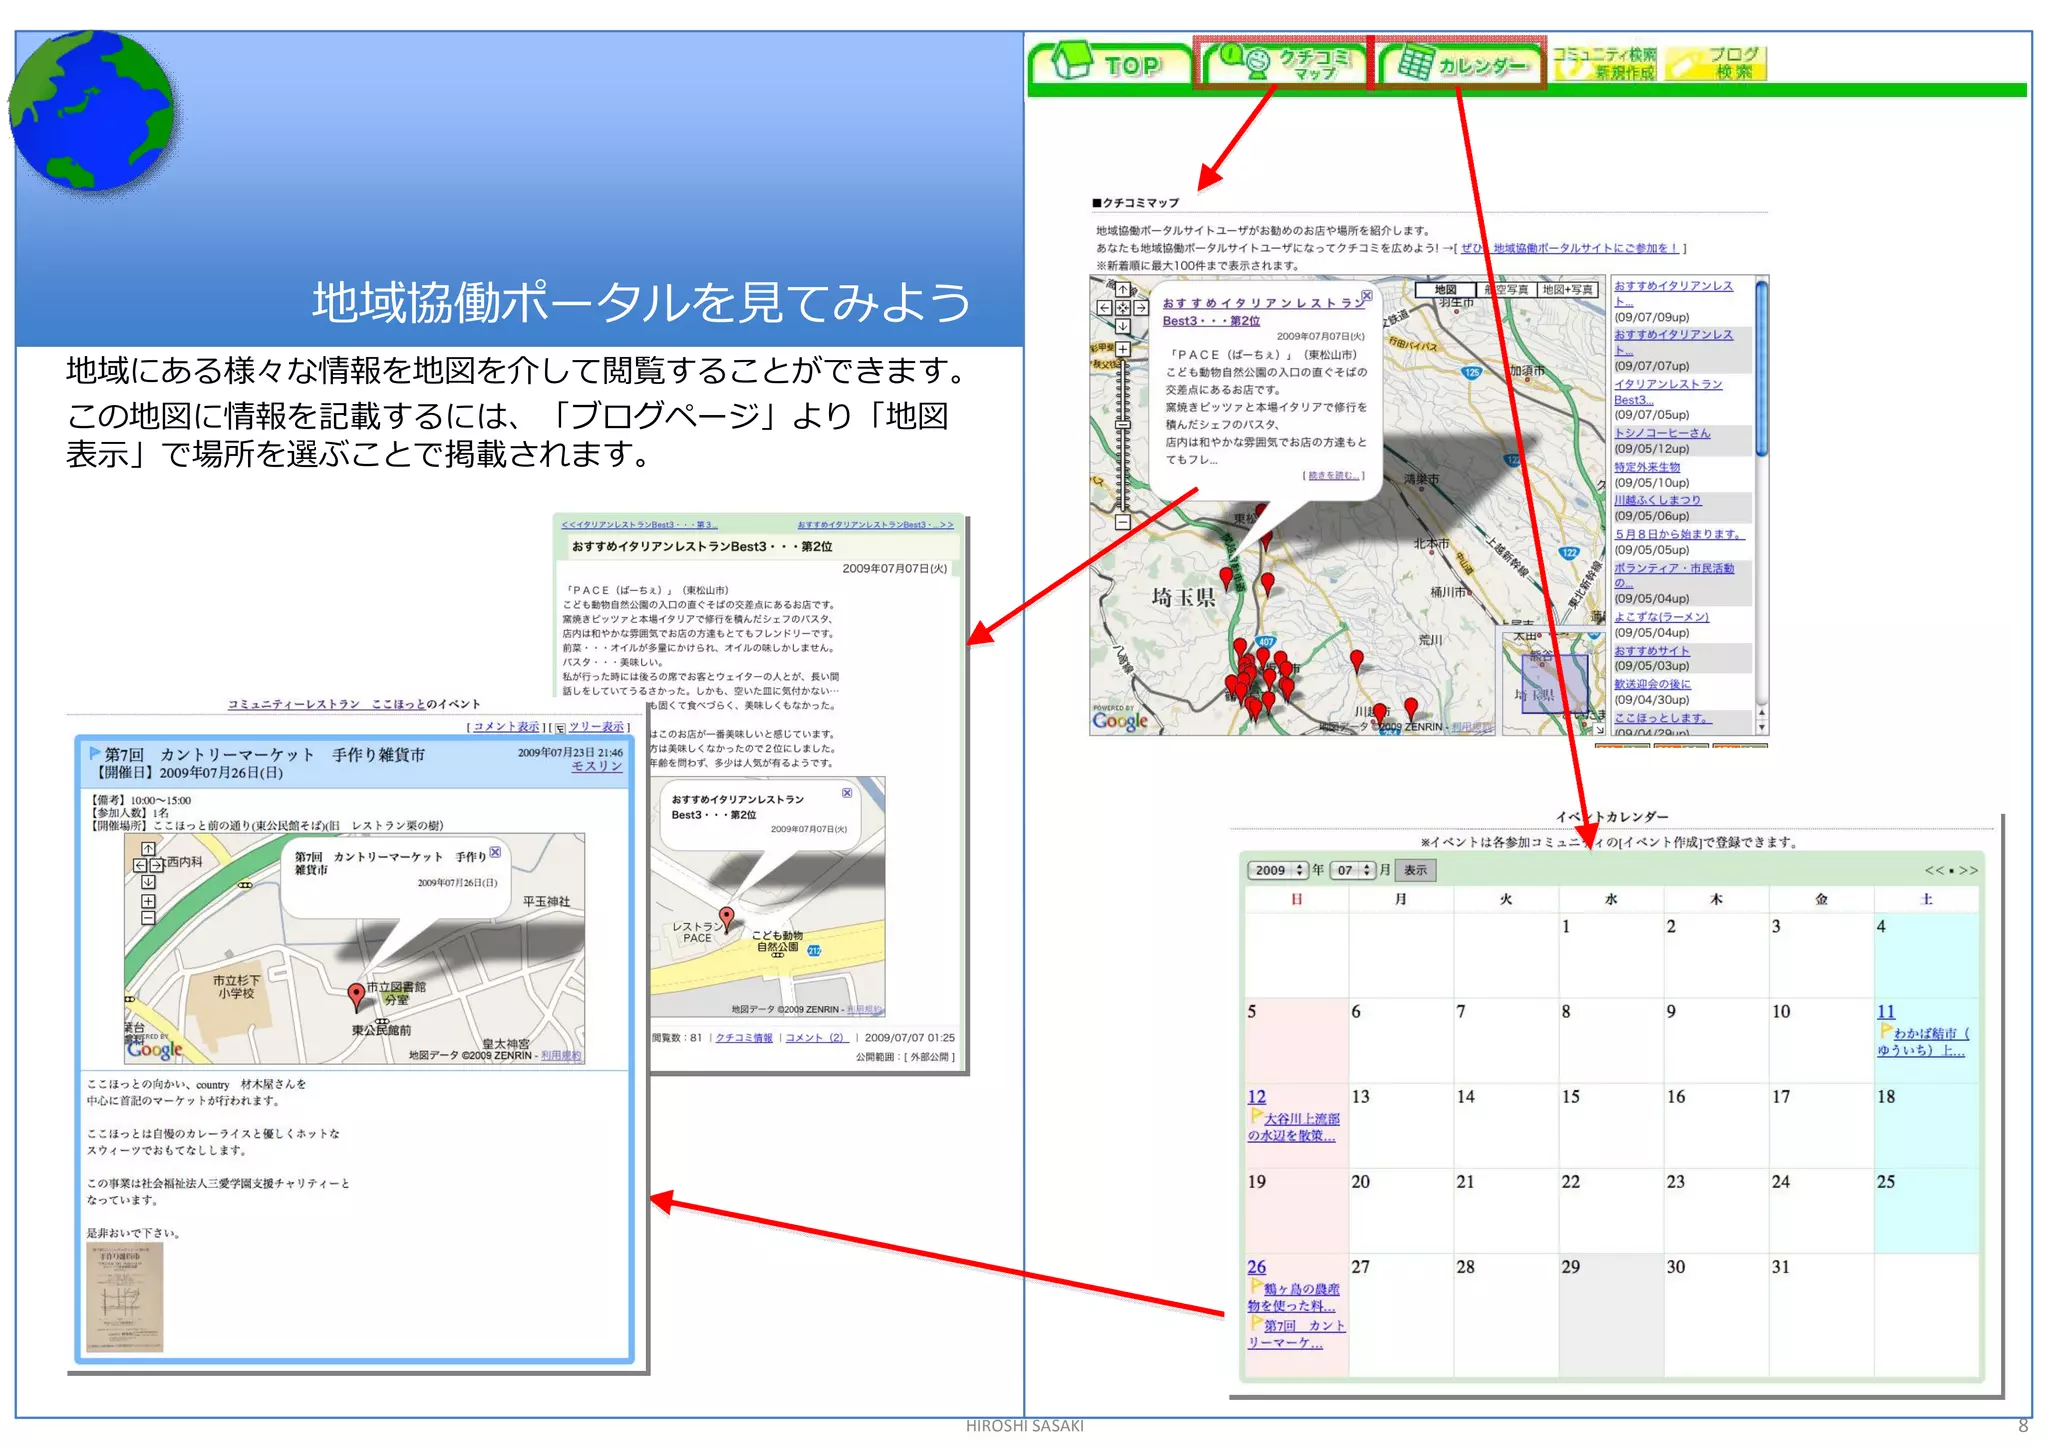
Task: Recenter the クチコミ map view
Action: pos(1122,308)
